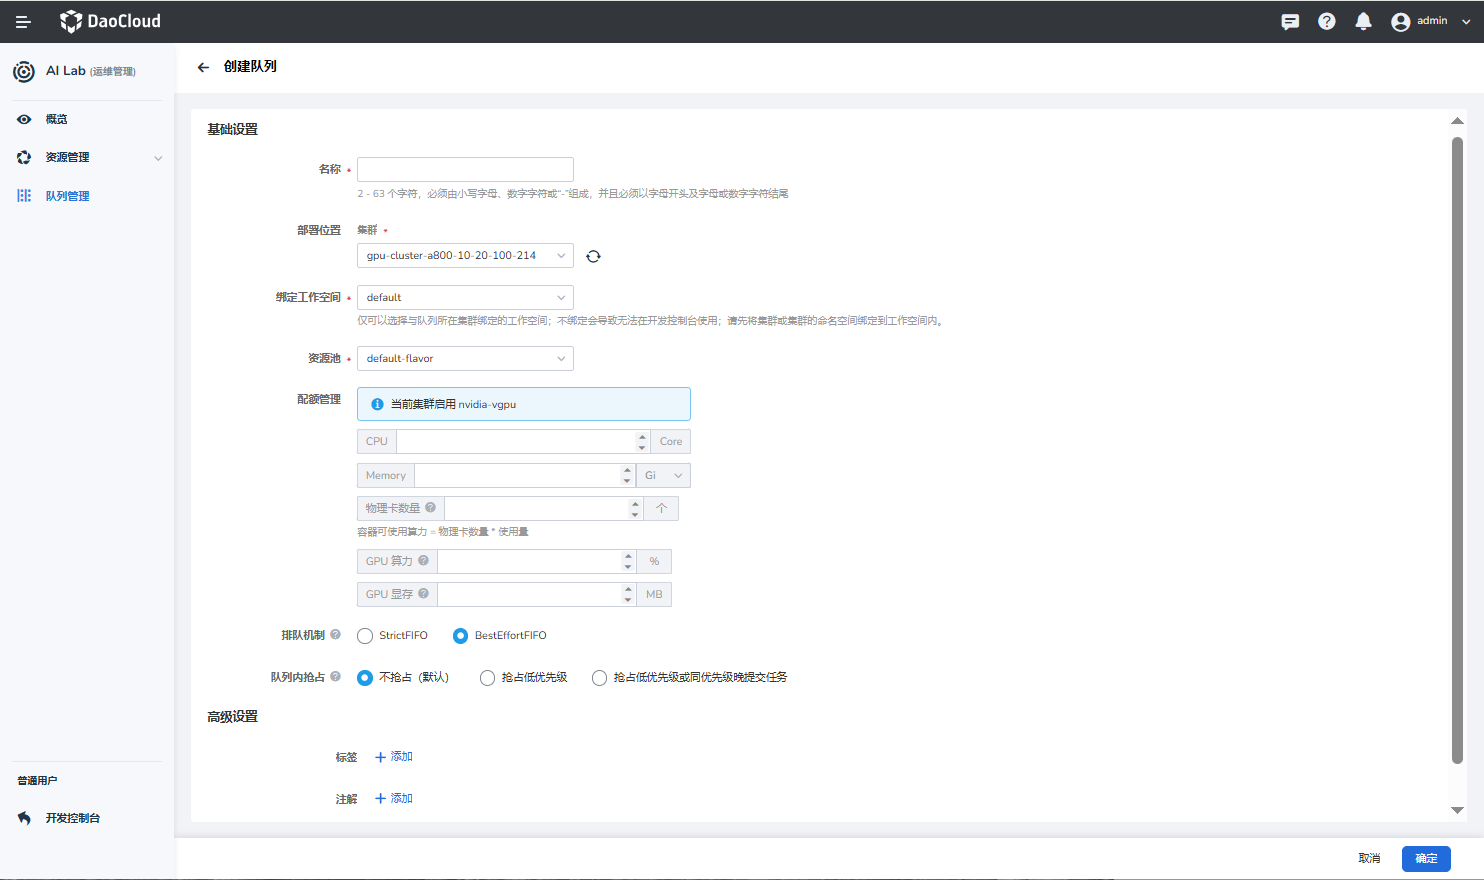
Task: Click the 确定 confirm button
Action: (x=1426, y=858)
